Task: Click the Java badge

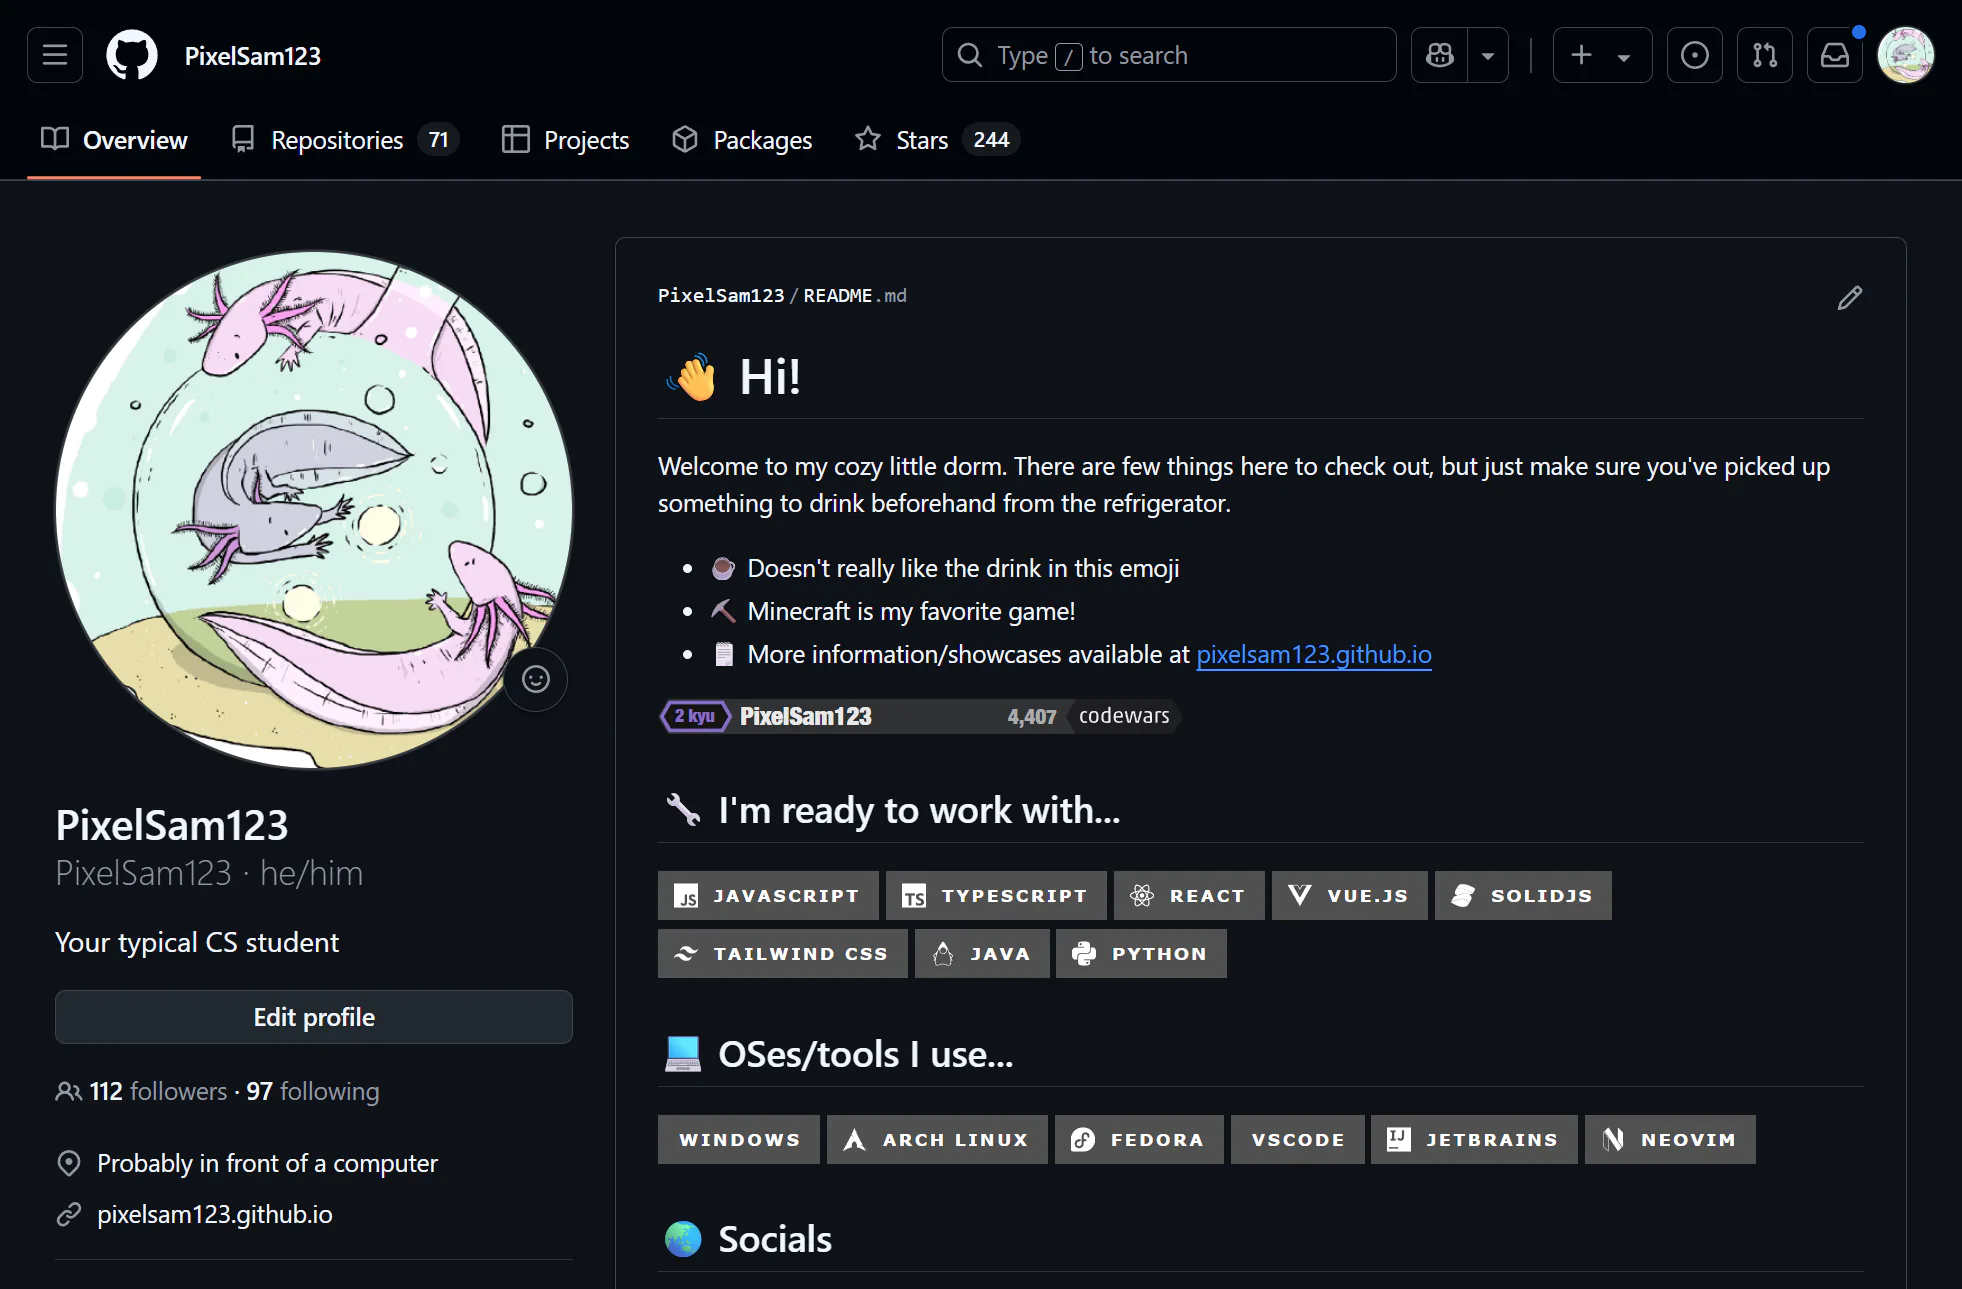Action: [x=982, y=953]
